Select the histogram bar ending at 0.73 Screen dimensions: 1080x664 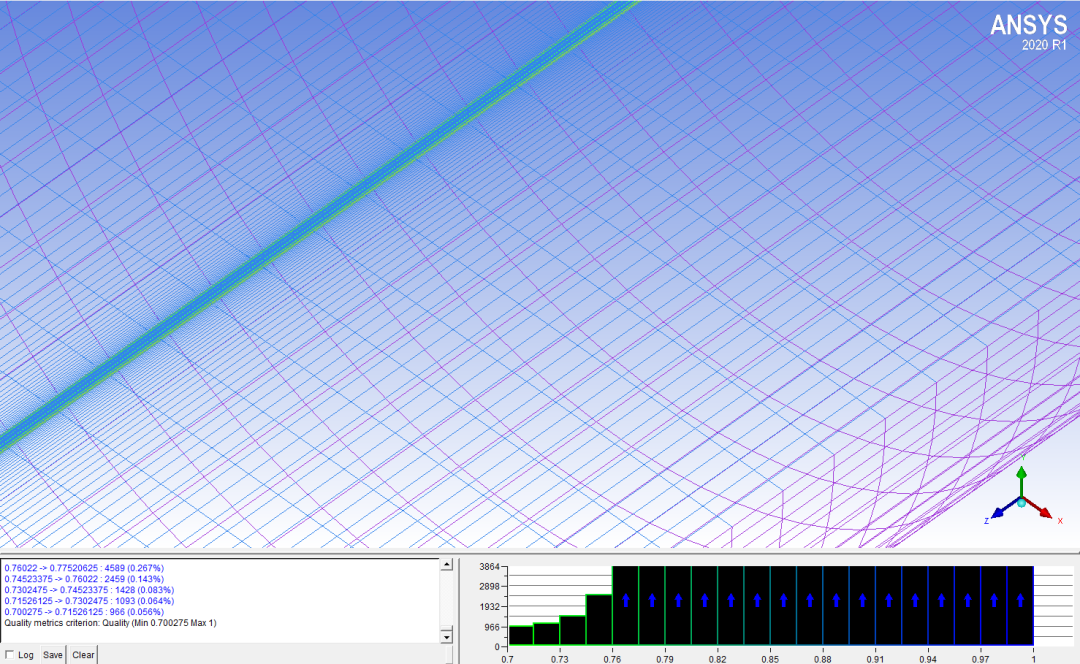point(547,634)
